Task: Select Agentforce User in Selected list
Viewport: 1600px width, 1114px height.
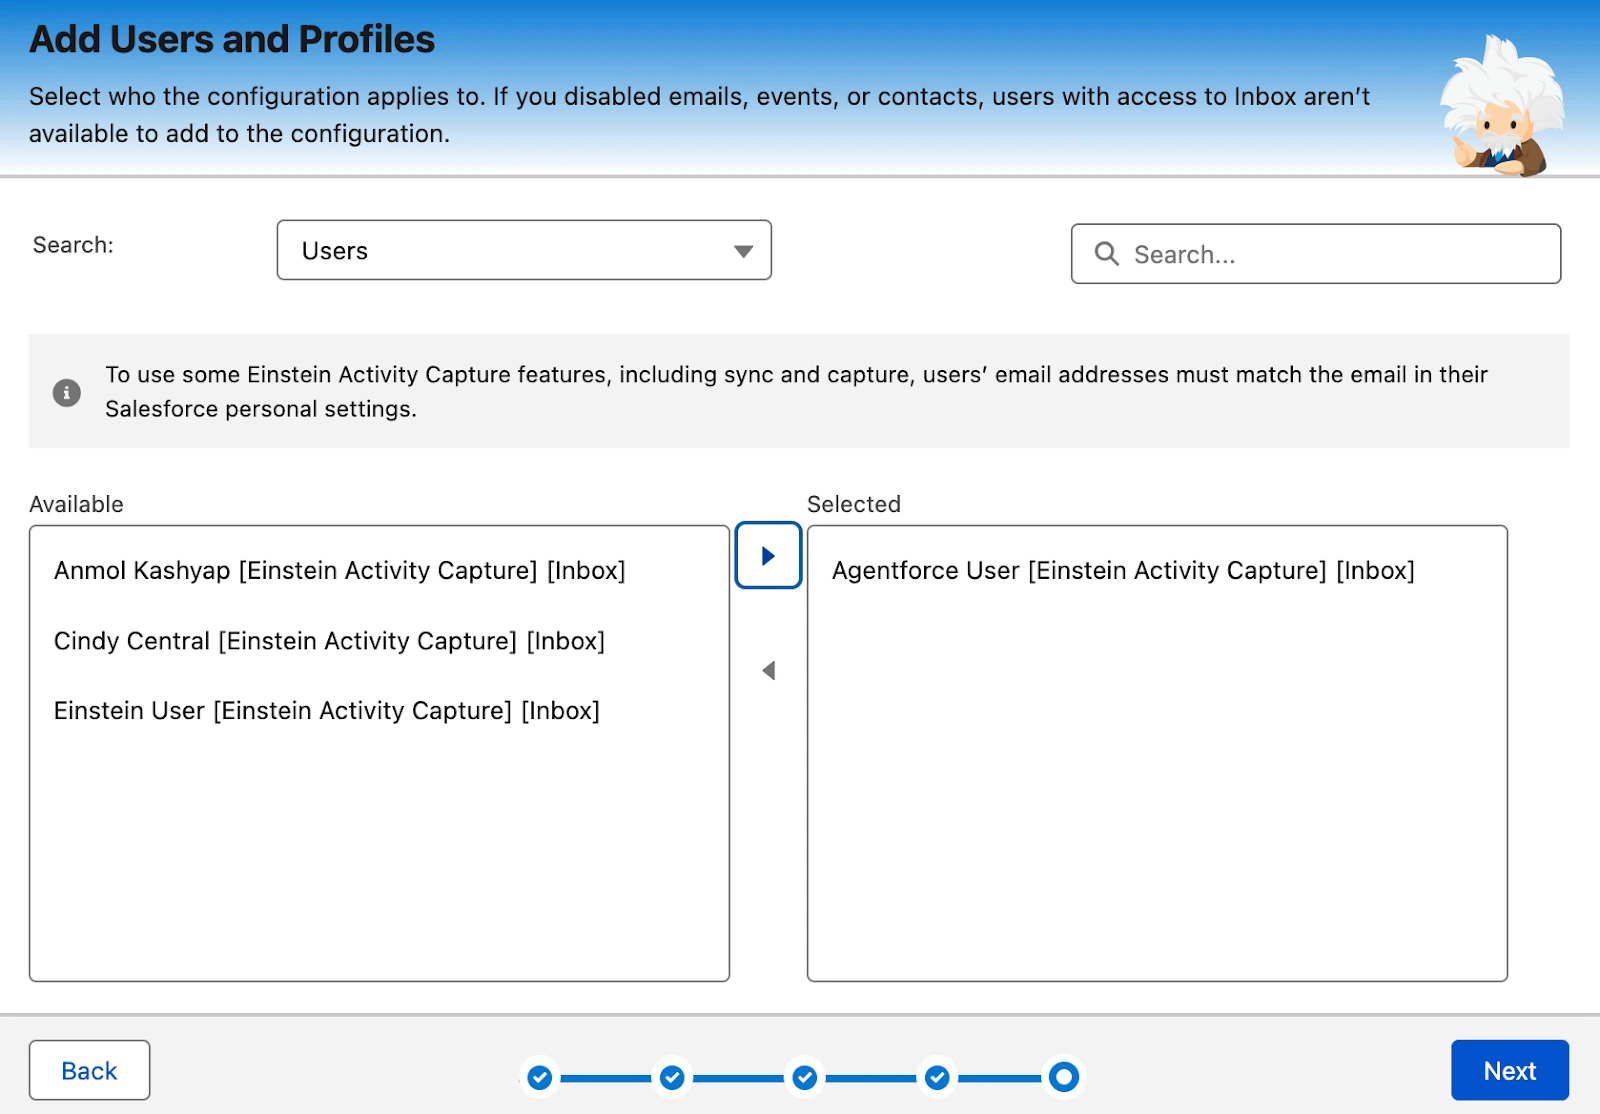Action: (1123, 570)
